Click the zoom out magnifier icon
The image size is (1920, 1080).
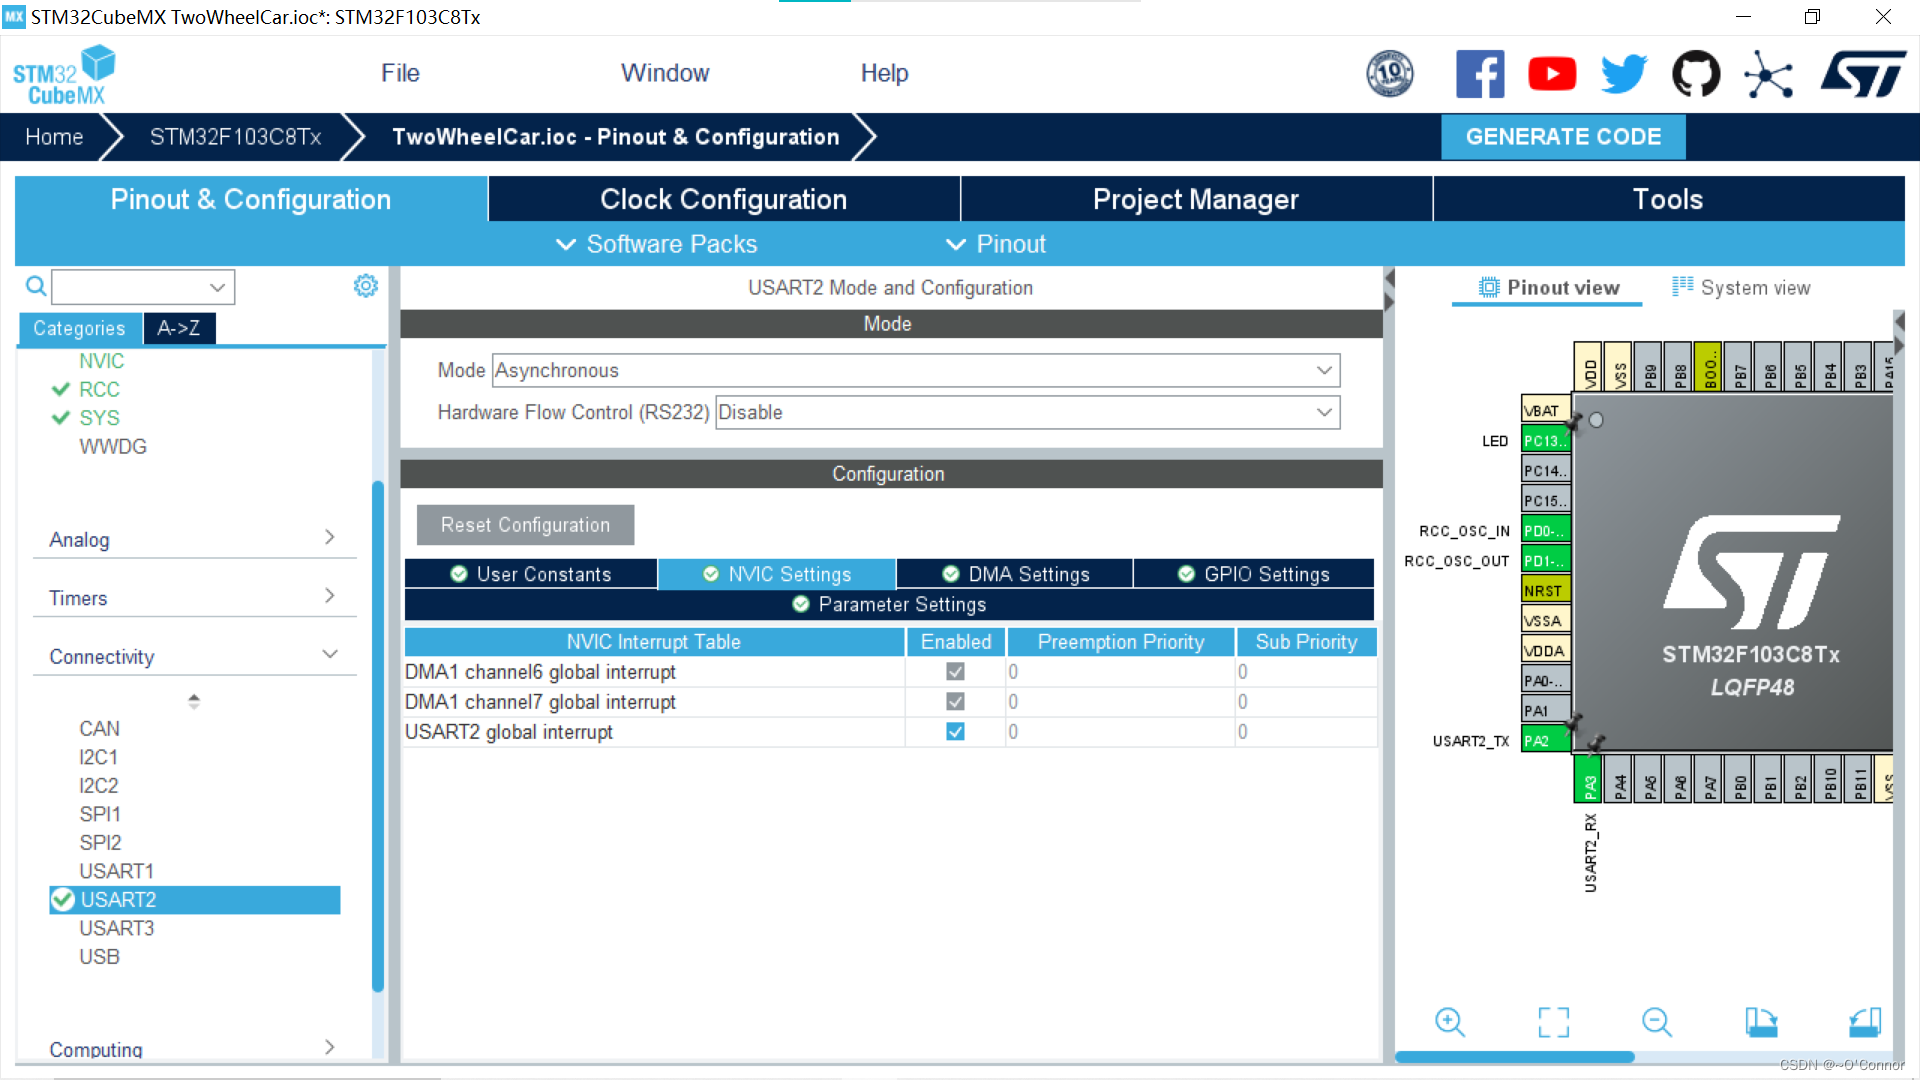coord(1656,1022)
